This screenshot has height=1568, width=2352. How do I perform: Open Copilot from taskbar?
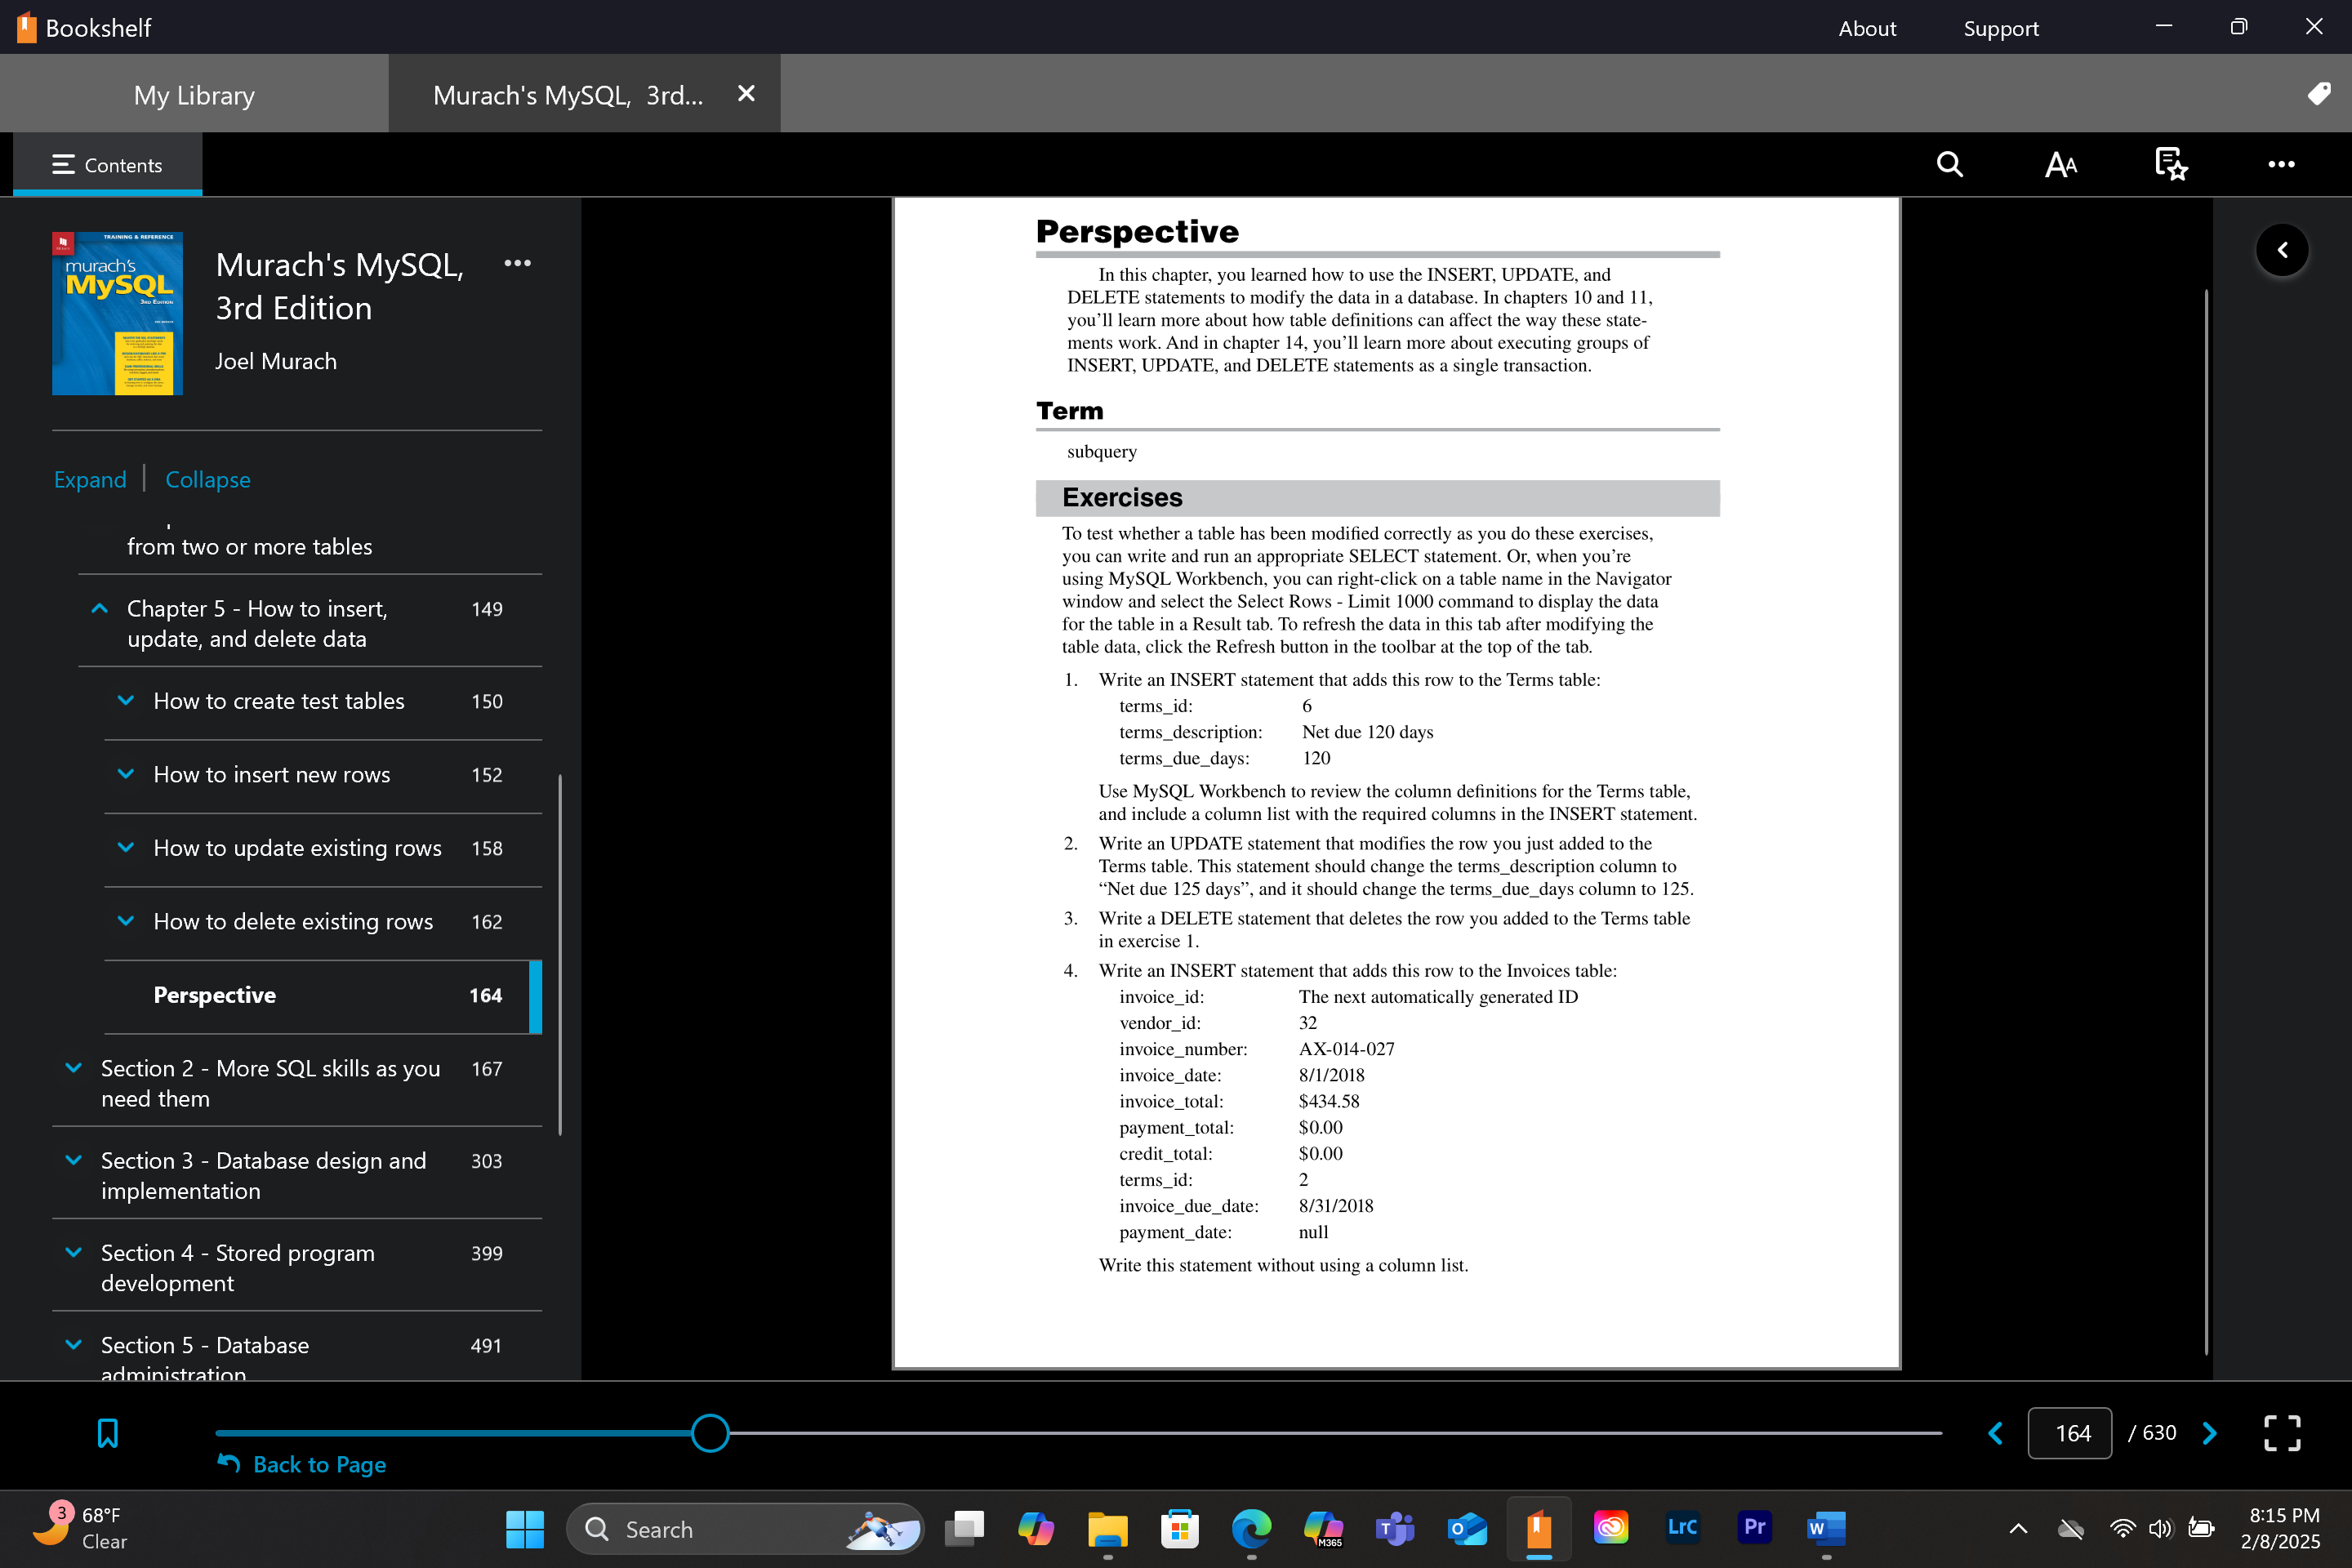point(1036,1529)
